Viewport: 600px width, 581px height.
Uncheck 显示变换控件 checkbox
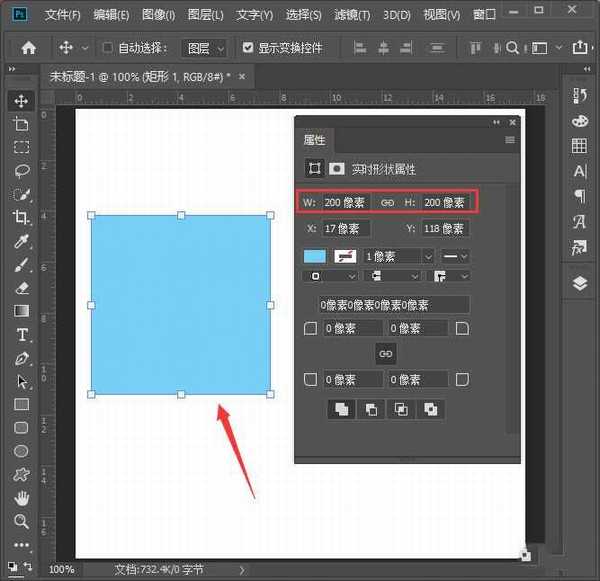tap(248, 48)
